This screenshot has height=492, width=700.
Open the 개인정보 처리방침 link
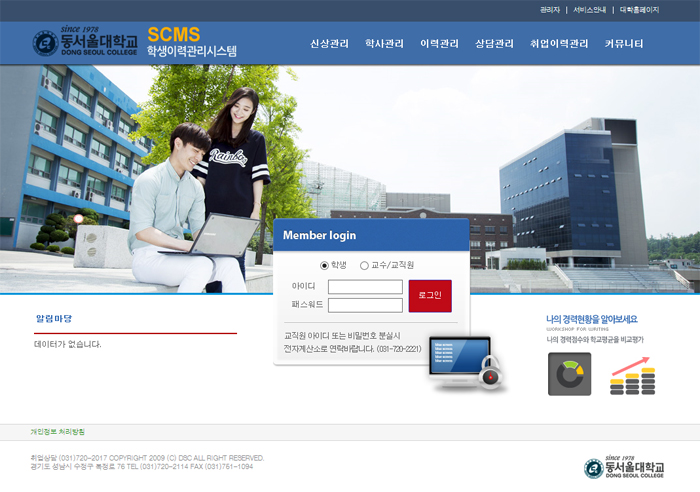[x=58, y=432]
